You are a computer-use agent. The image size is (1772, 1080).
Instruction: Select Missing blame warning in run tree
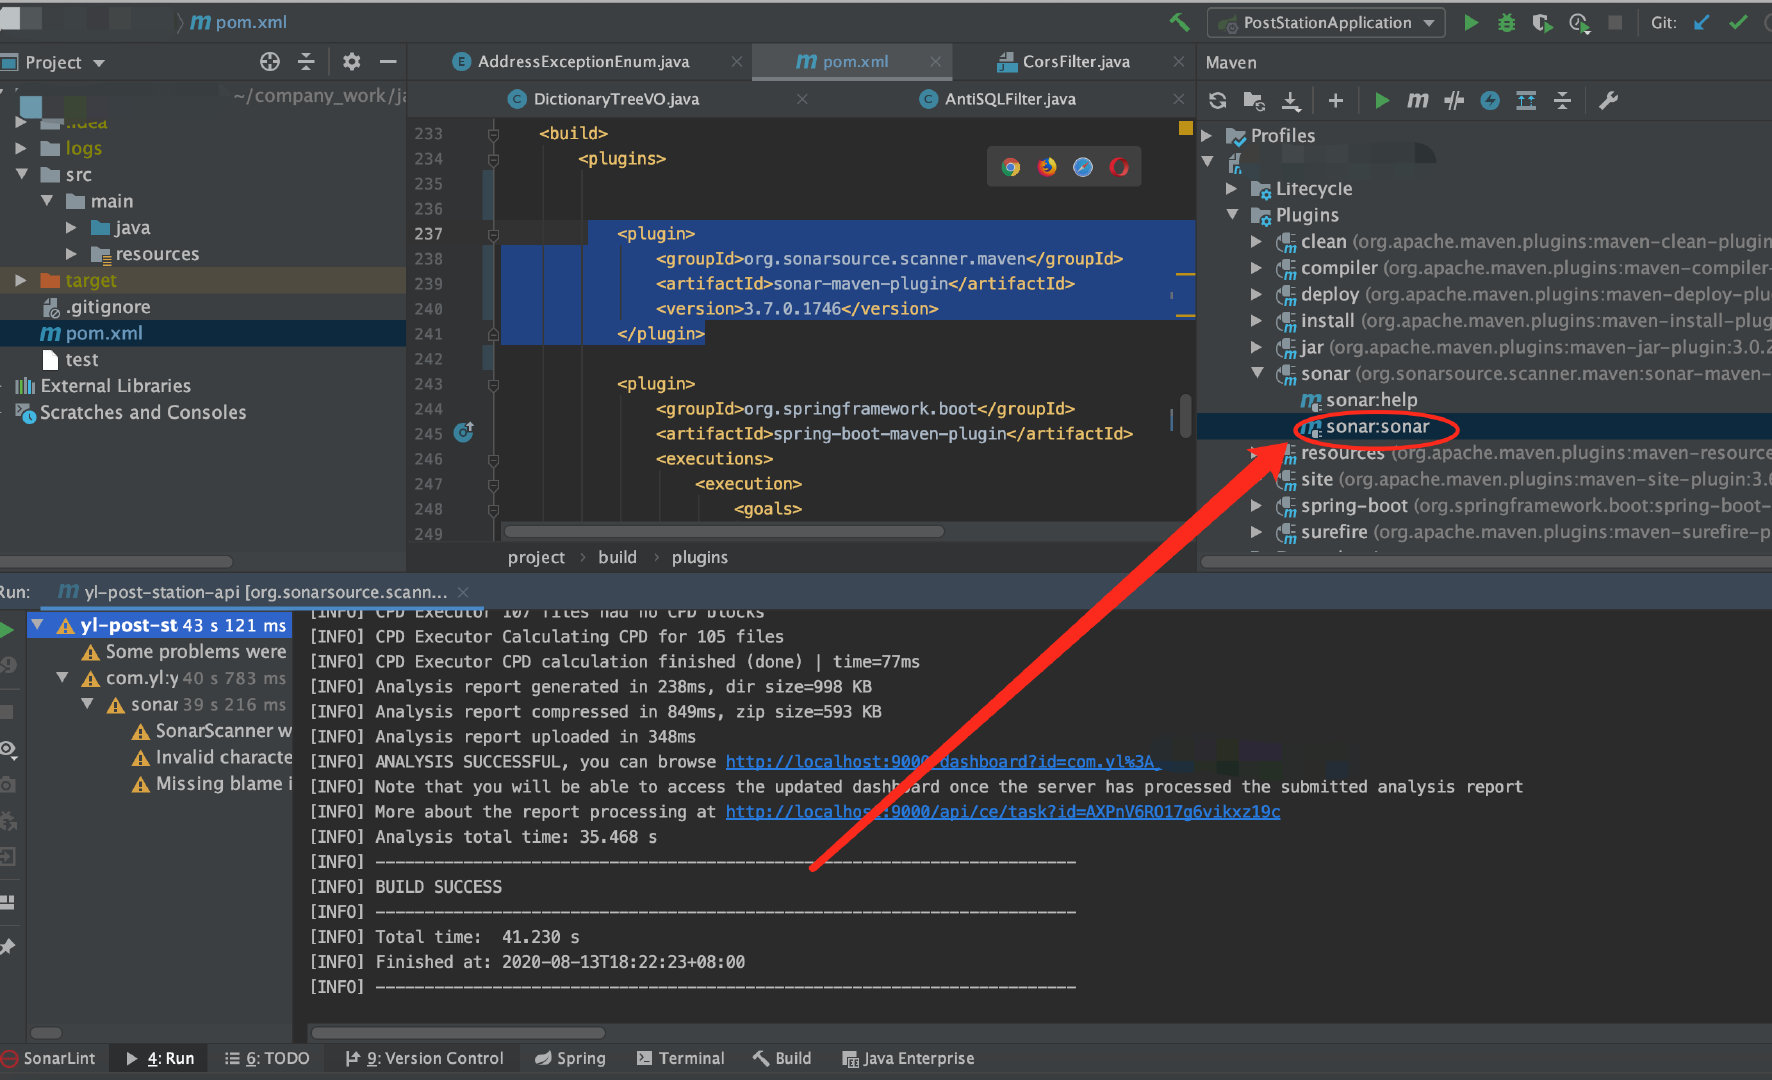coord(223,784)
